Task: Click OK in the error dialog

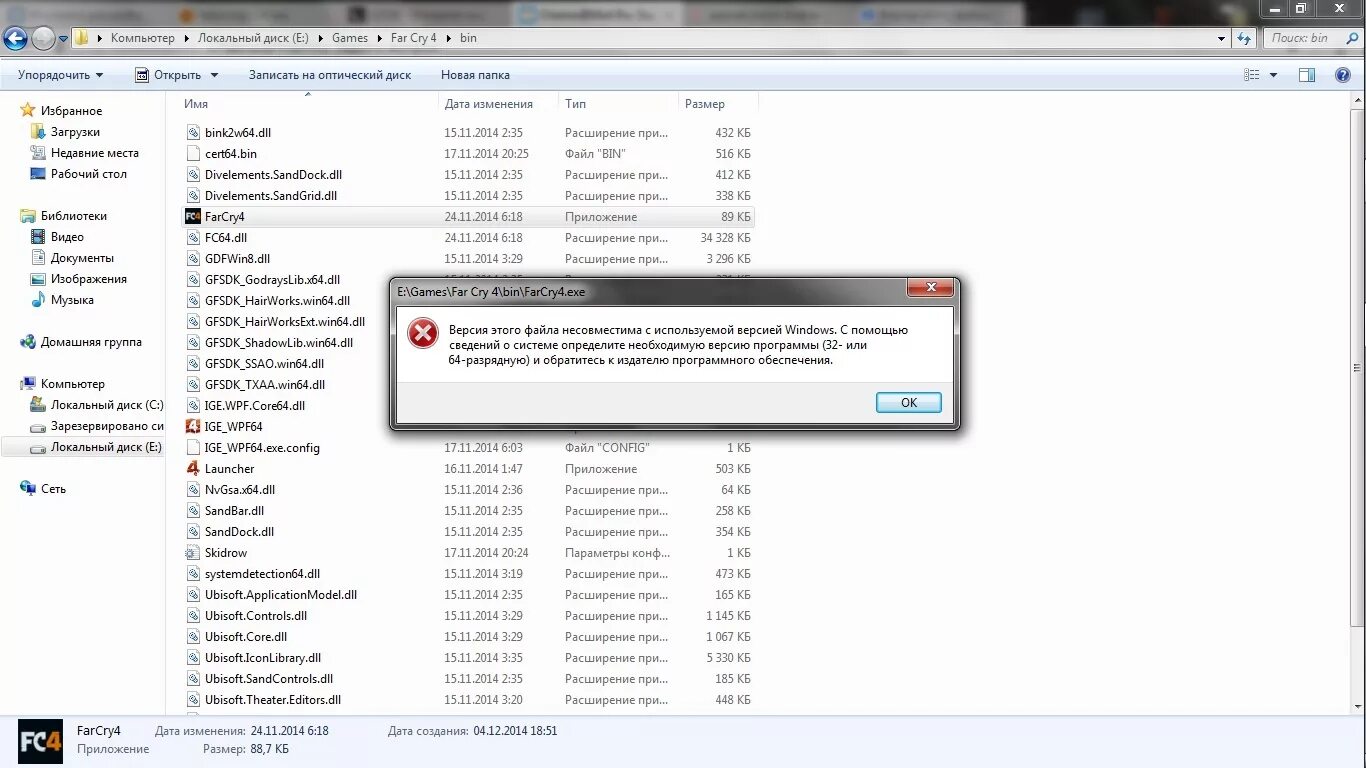Action: (x=908, y=402)
